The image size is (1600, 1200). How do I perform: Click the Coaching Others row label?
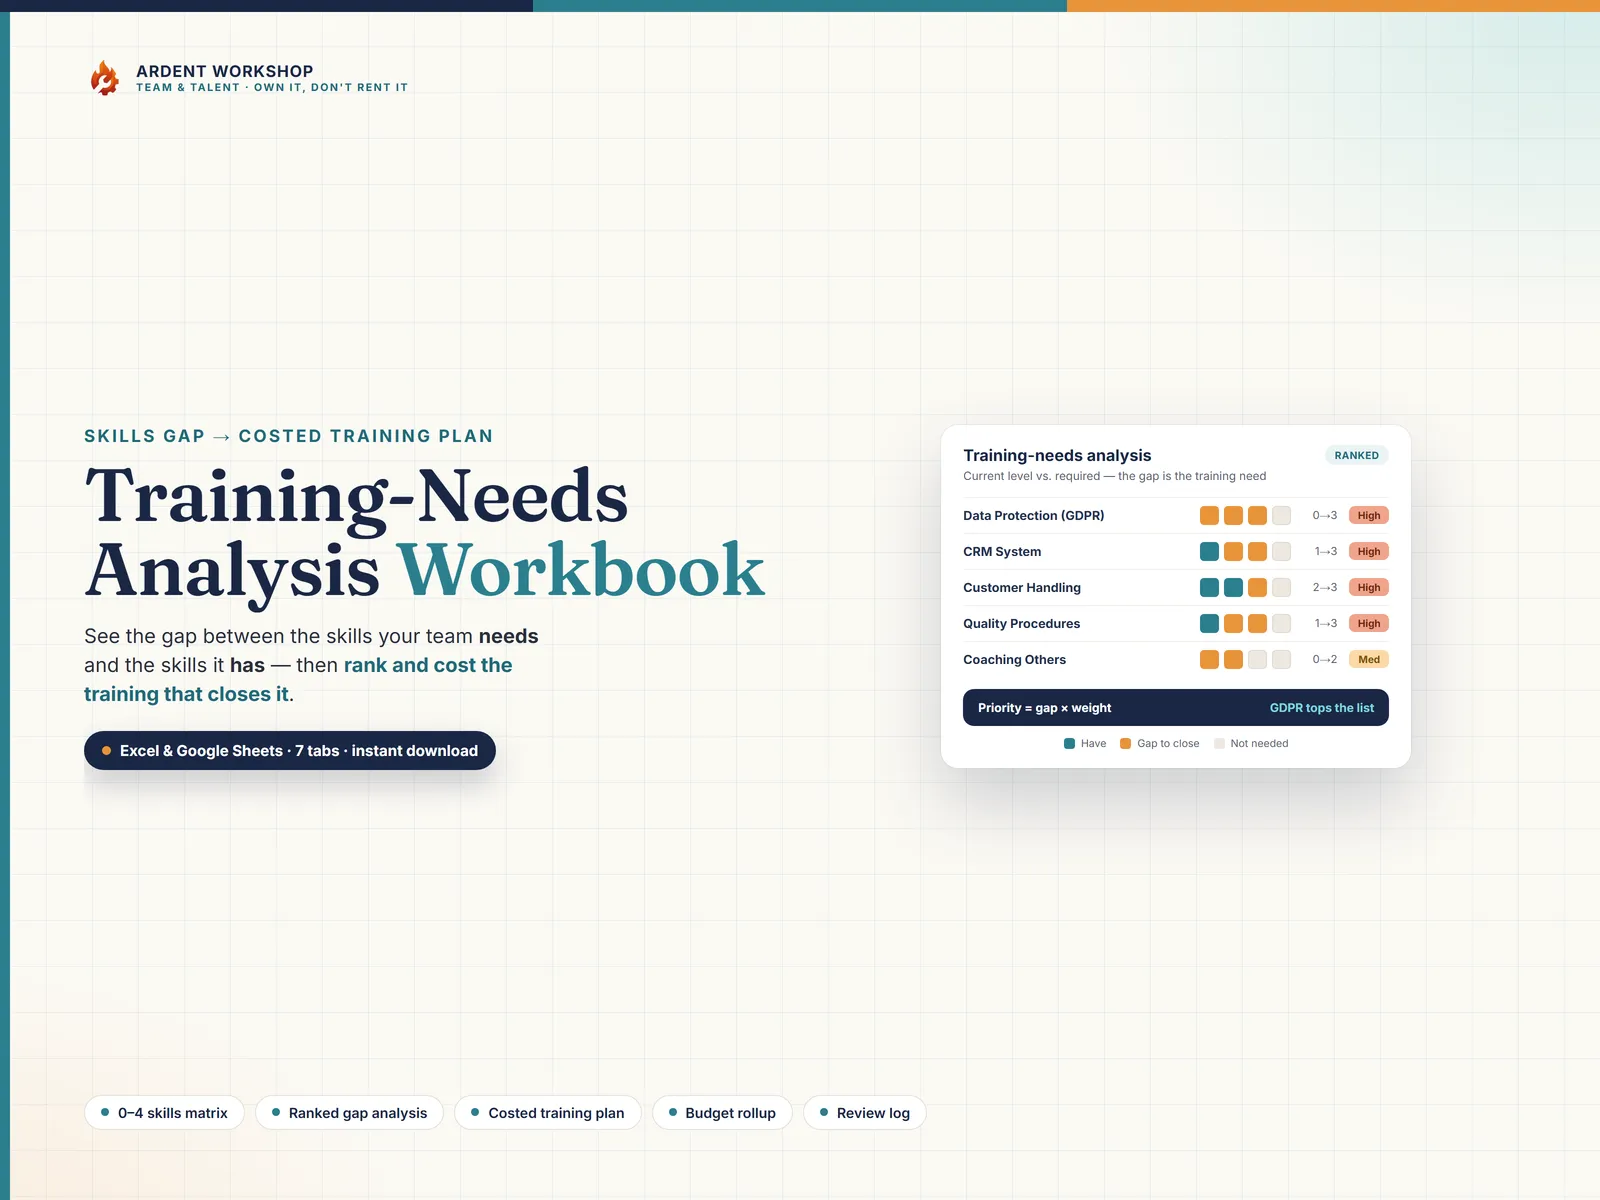pos(1015,660)
